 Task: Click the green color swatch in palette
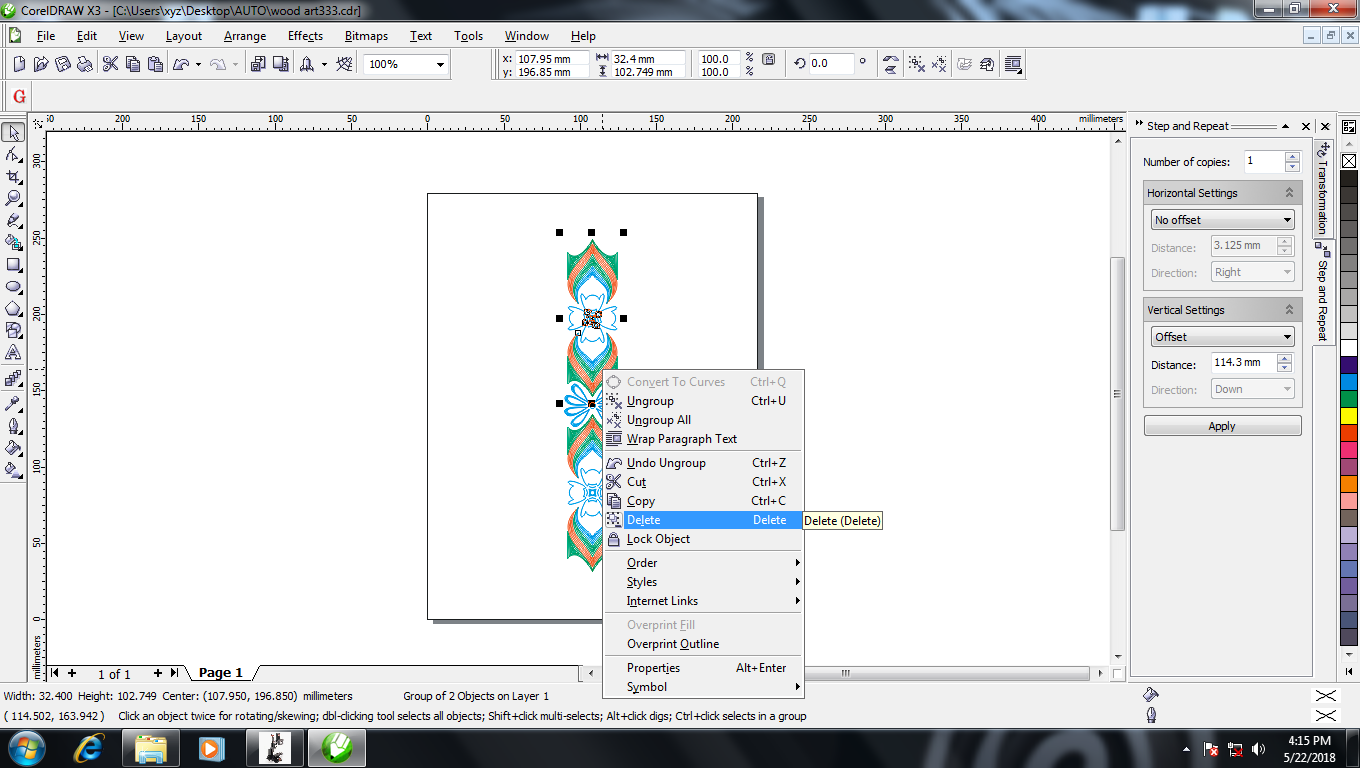point(1349,398)
